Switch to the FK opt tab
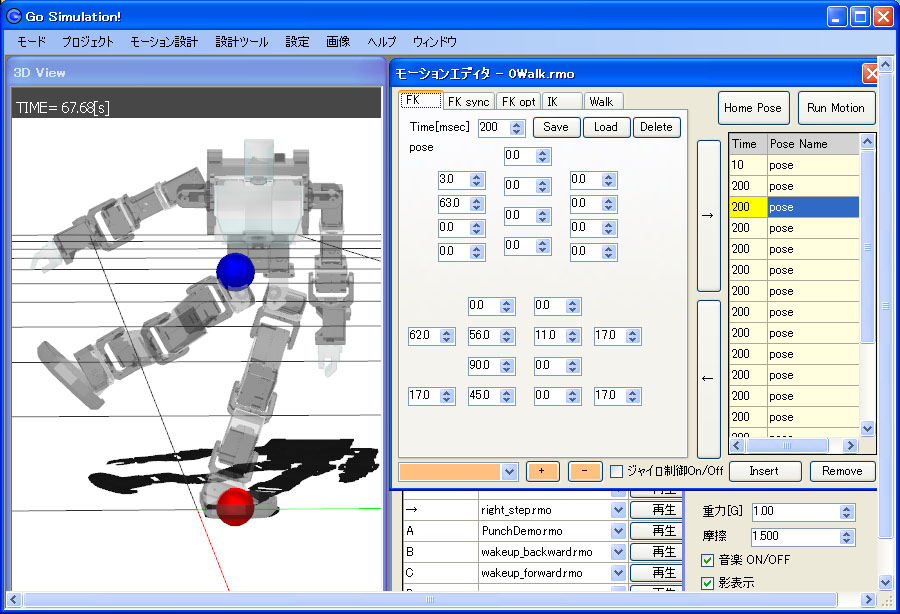 pyautogui.click(x=518, y=101)
